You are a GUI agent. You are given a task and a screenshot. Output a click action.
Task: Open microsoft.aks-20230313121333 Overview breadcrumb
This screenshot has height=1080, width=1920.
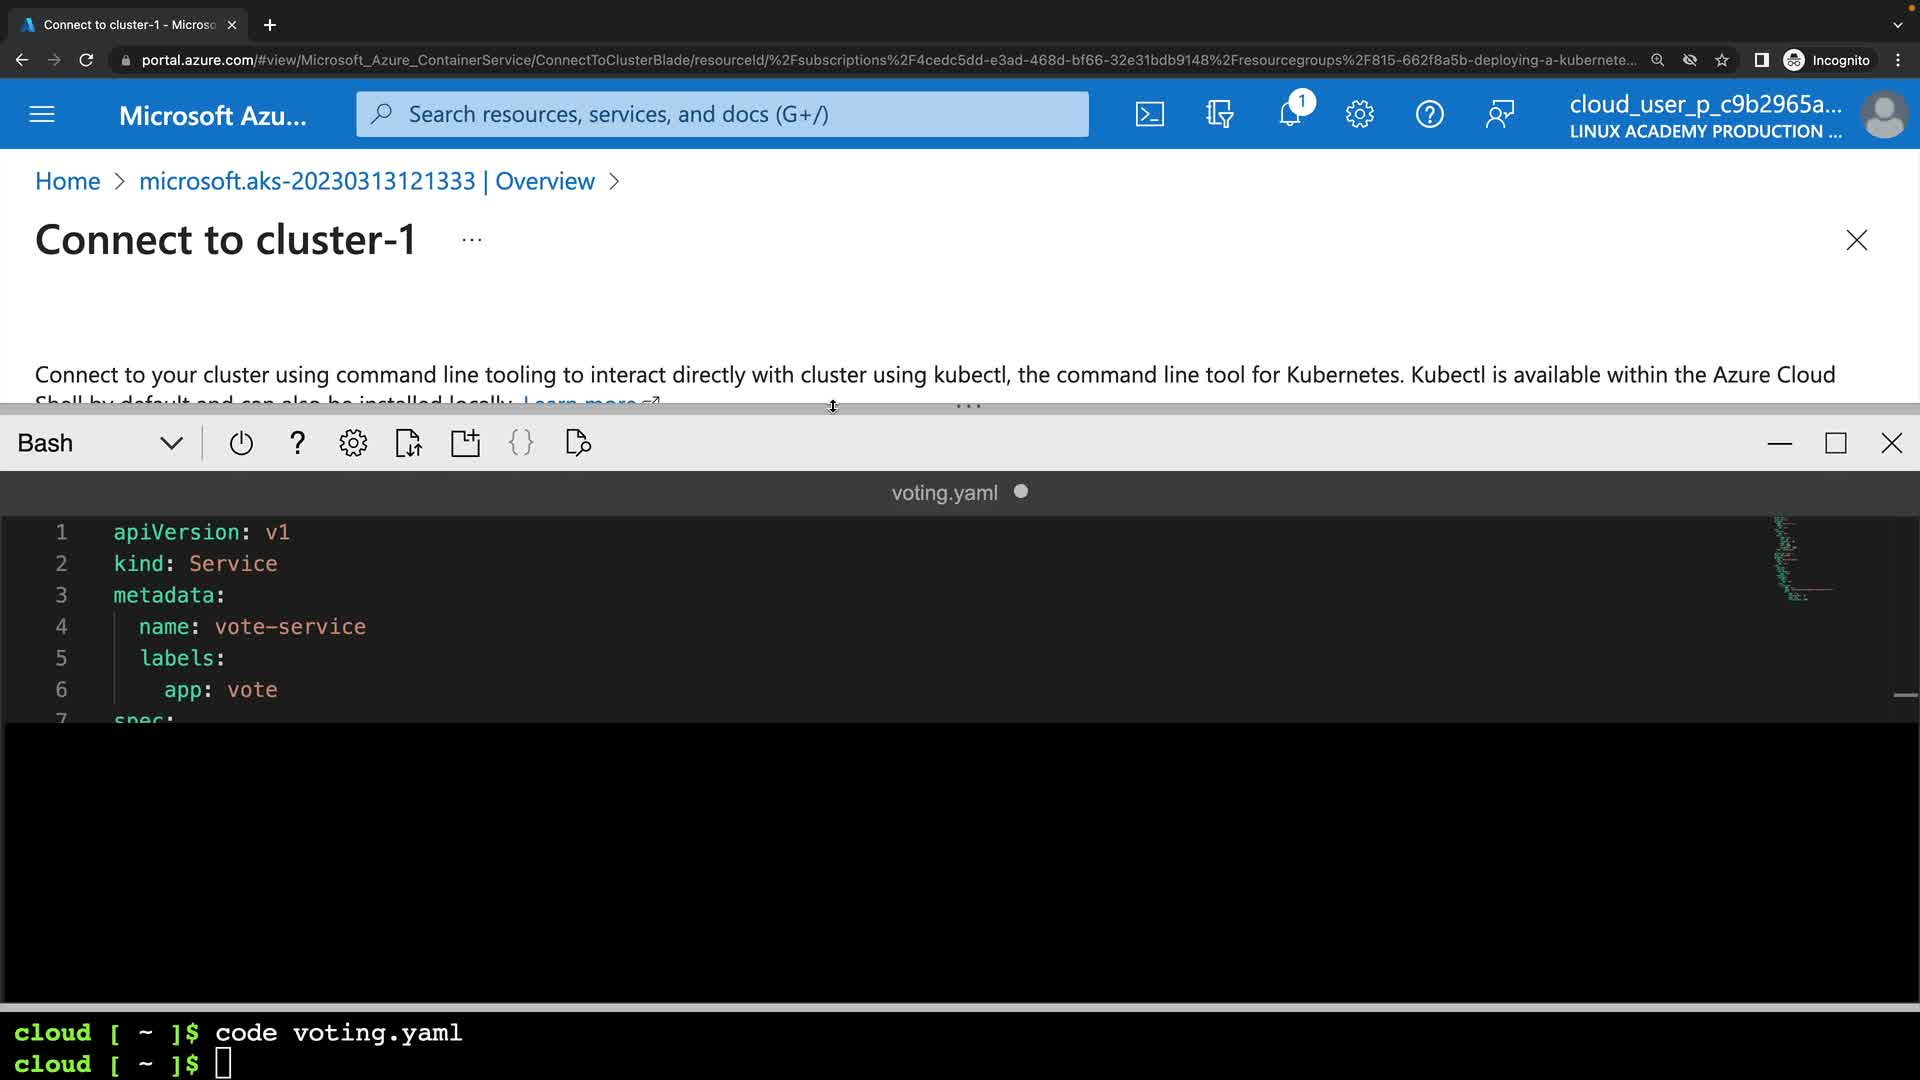366,181
